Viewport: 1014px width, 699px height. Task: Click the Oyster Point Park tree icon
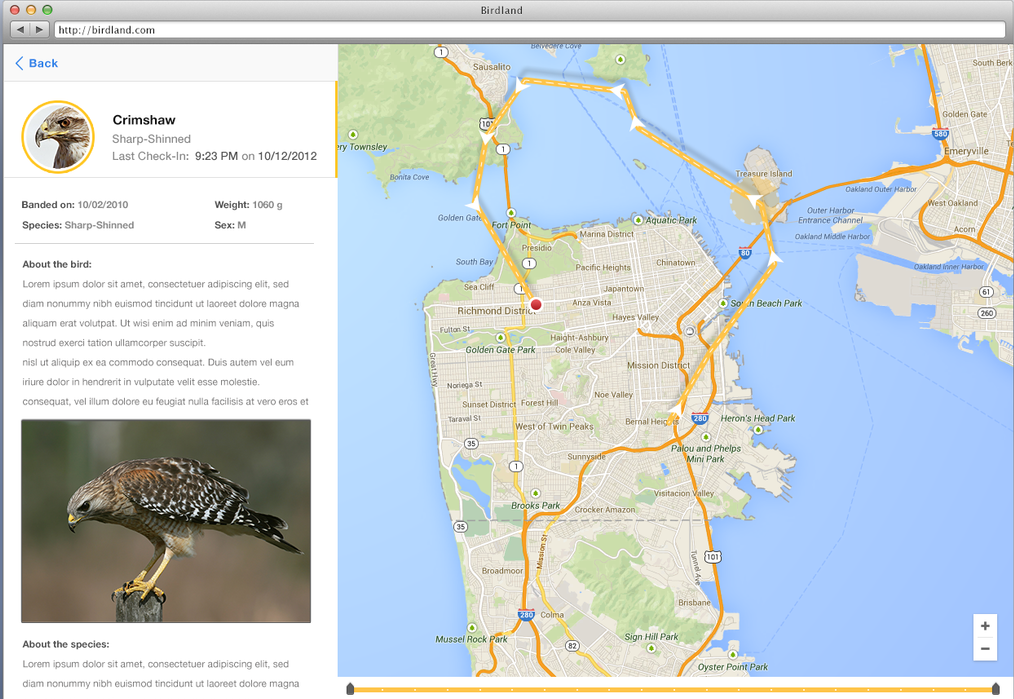click(733, 654)
